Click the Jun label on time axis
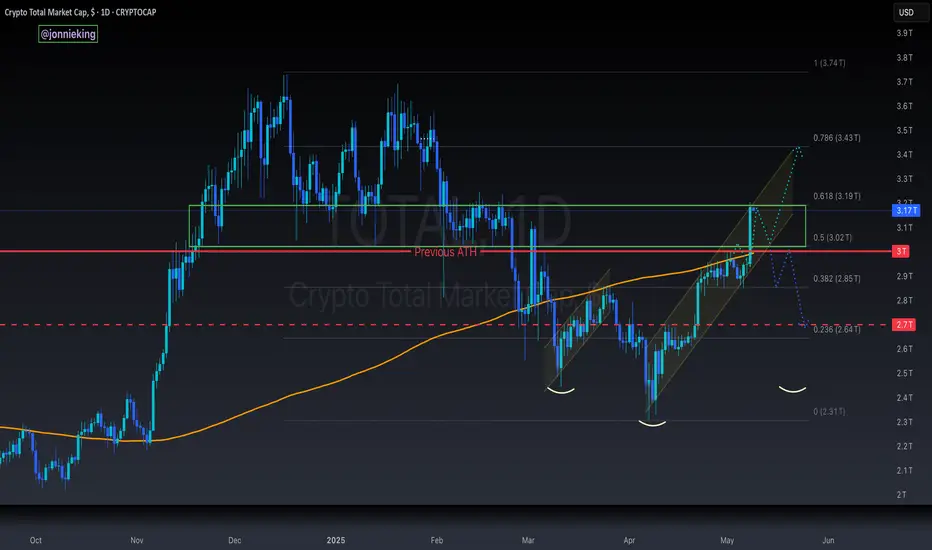 tap(828, 540)
